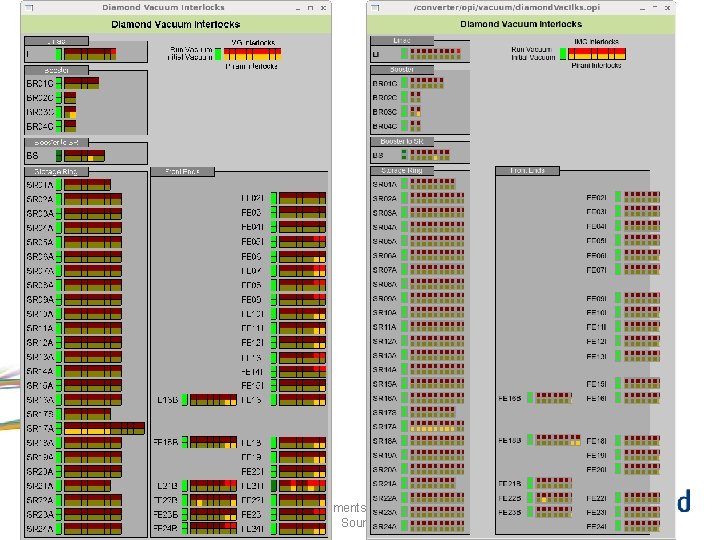
Task: Click interlock summary bar above Pirani Interlocks, left window
Action: (252, 54)
